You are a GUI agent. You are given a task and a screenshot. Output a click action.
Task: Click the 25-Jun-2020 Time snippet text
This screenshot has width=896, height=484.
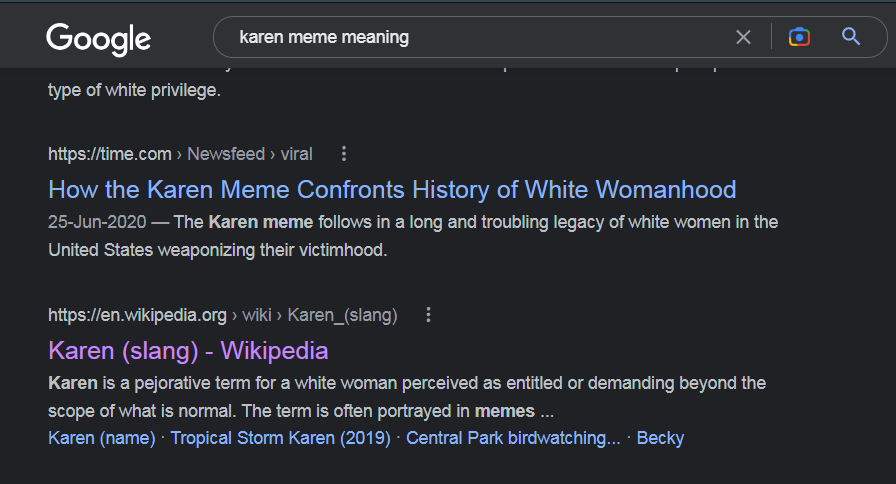coord(412,235)
